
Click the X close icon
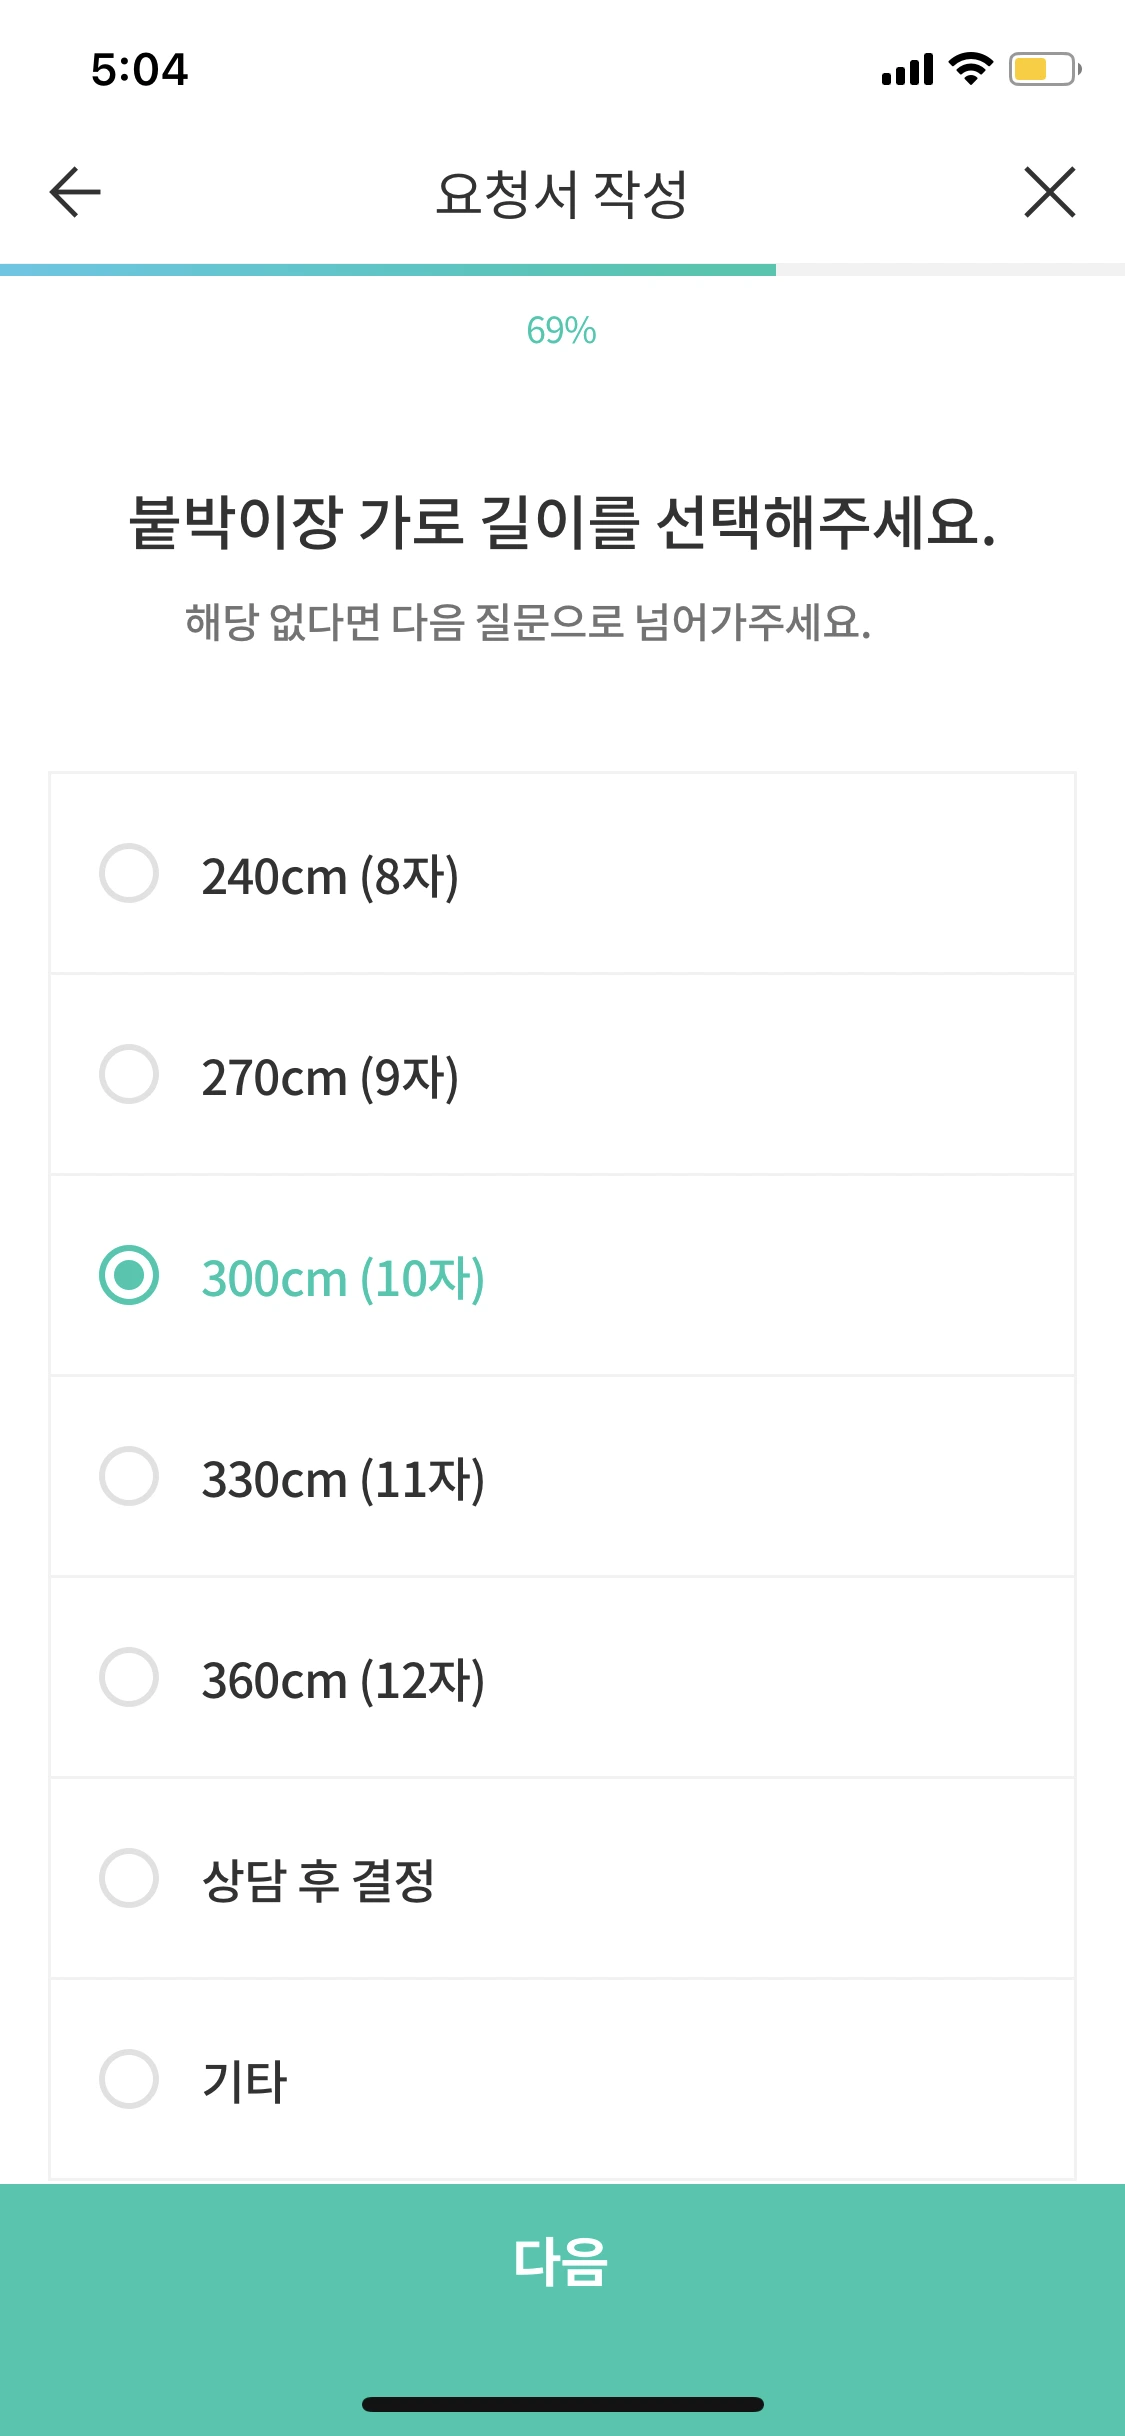(1050, 192)
